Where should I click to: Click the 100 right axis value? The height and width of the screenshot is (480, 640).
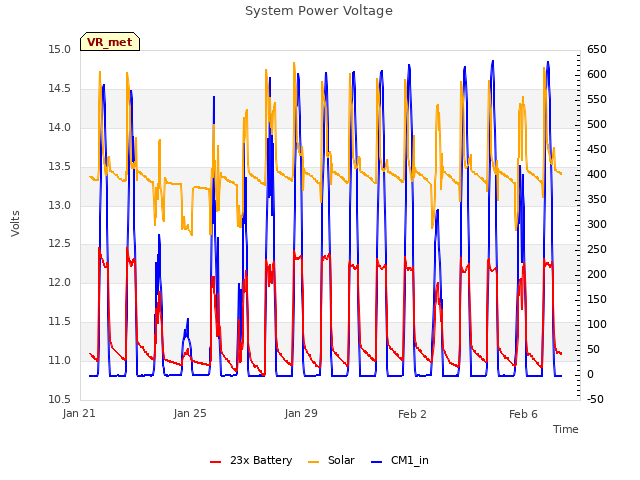(597, 324)
